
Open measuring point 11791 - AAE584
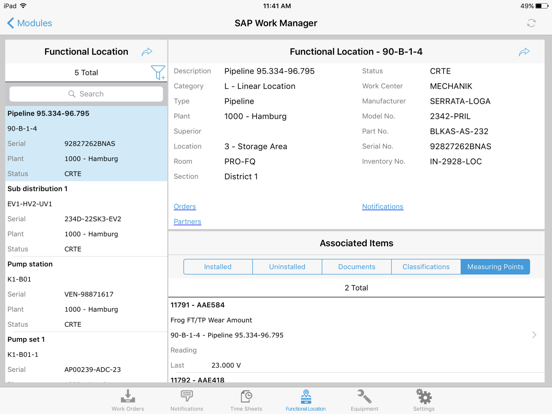coord(356,335)
